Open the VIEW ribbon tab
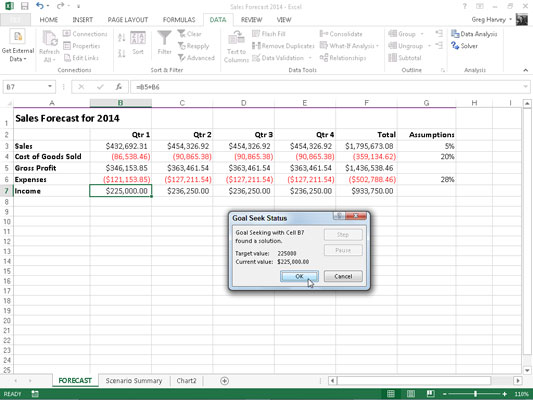Image resolution: width=533 pixels, height=400 pixels. 284,20
